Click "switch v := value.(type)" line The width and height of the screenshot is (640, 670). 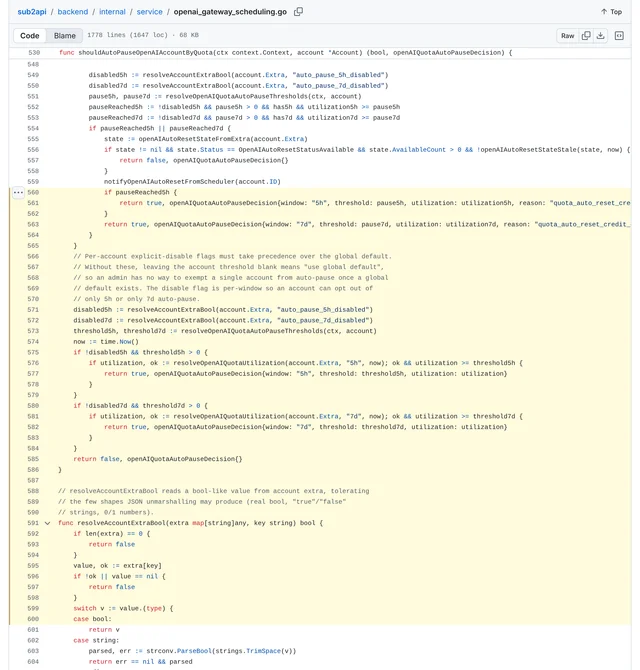[123, 608]
